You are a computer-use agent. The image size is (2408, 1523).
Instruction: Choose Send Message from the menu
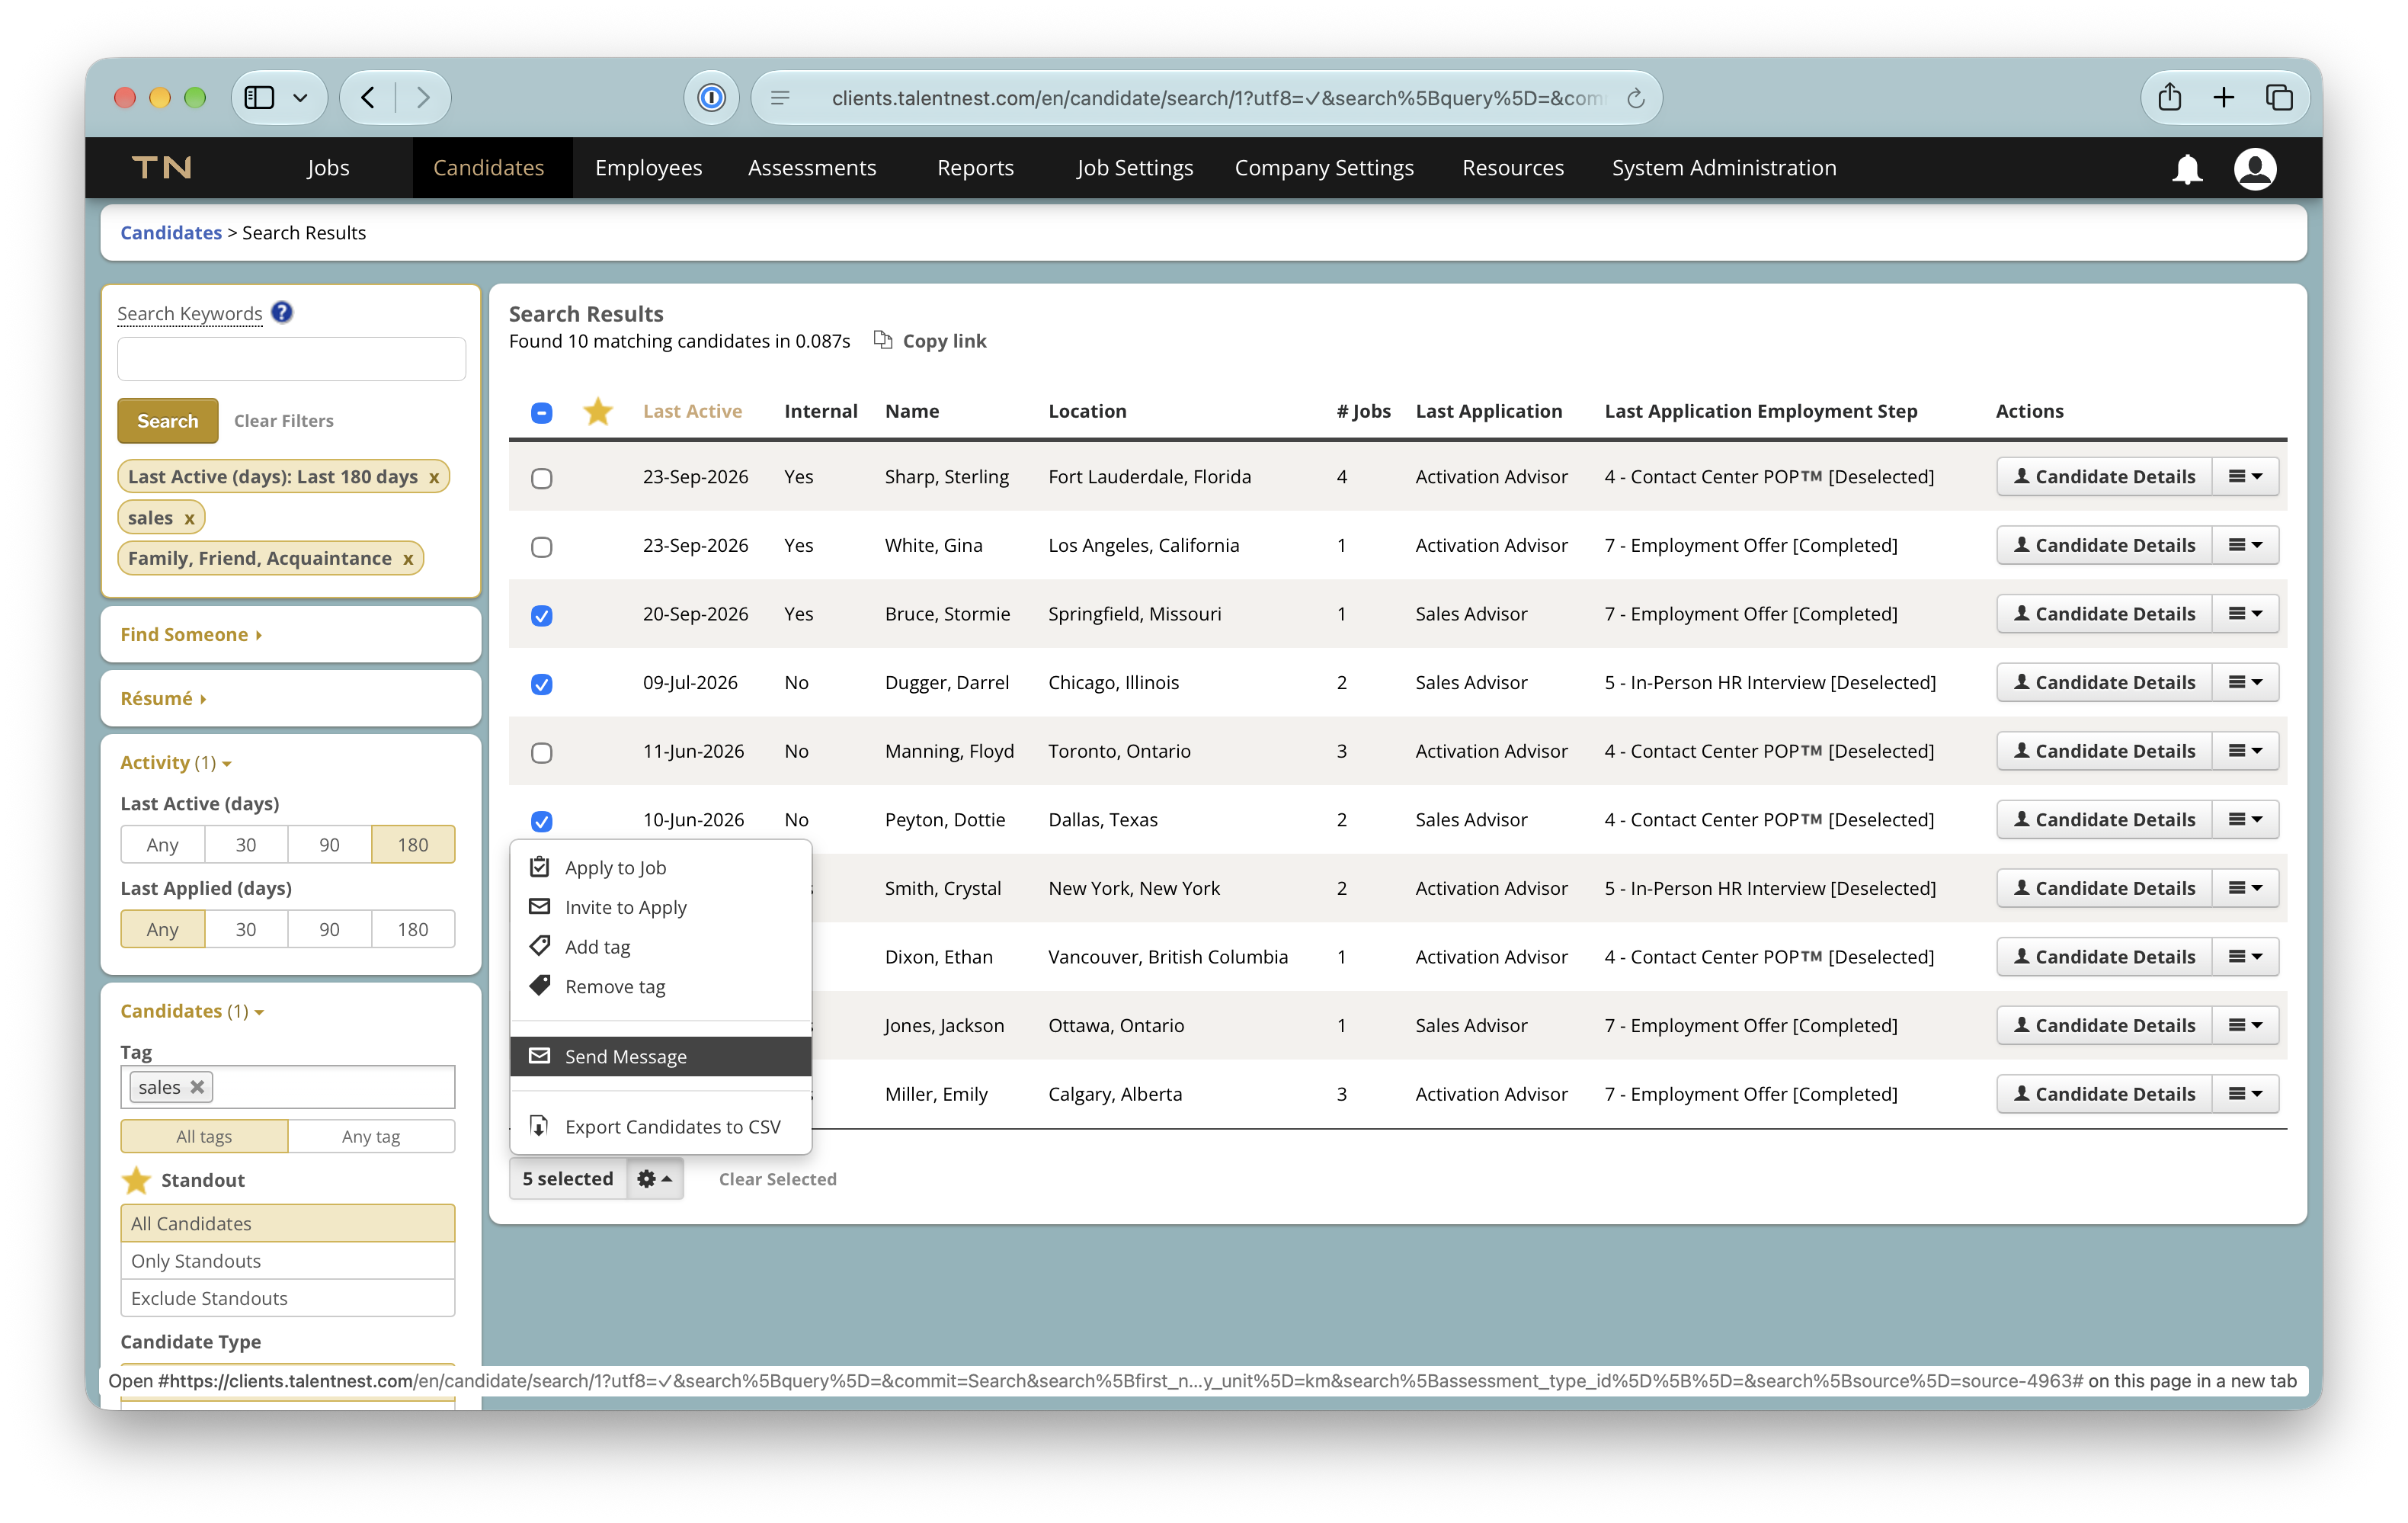[660, 1056]
